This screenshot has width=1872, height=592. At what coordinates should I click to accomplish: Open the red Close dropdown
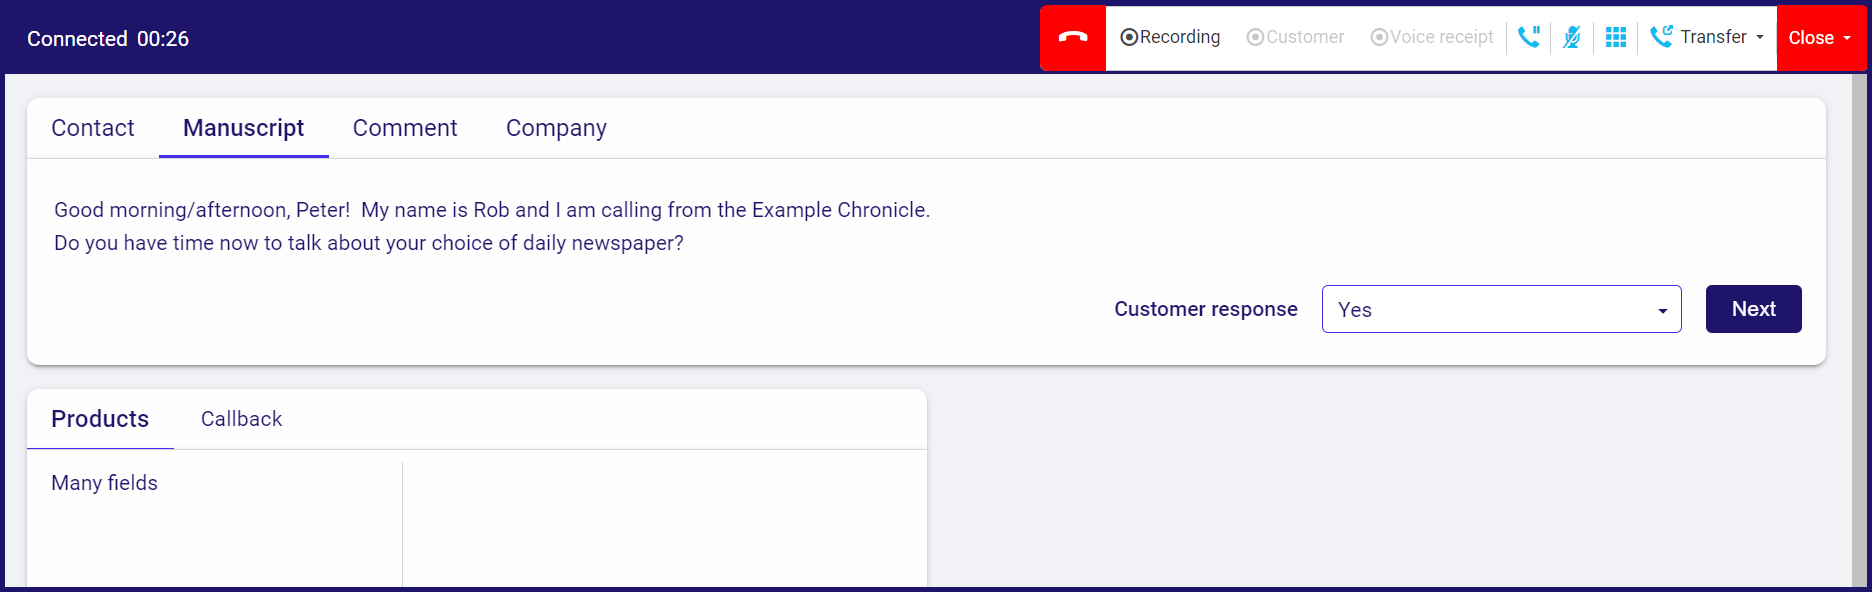coord(1821,38)
